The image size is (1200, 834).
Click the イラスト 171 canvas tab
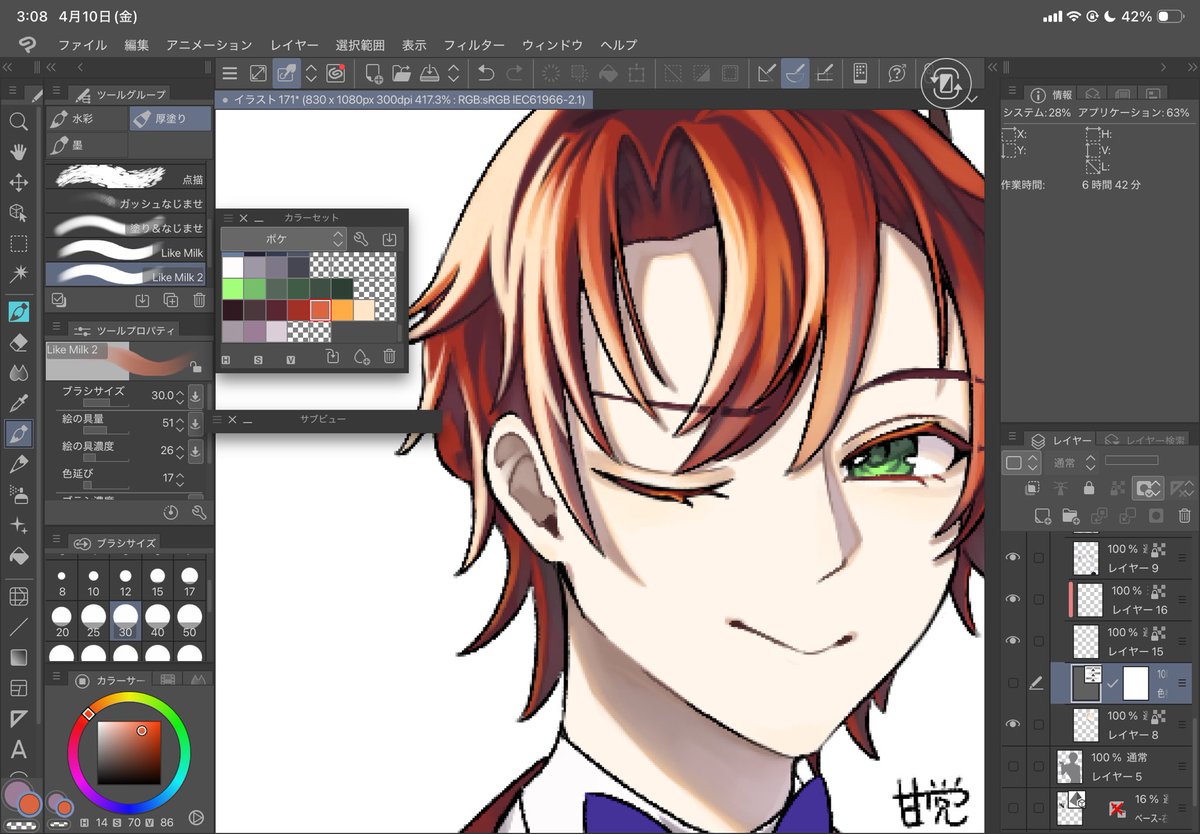(403, 100)
